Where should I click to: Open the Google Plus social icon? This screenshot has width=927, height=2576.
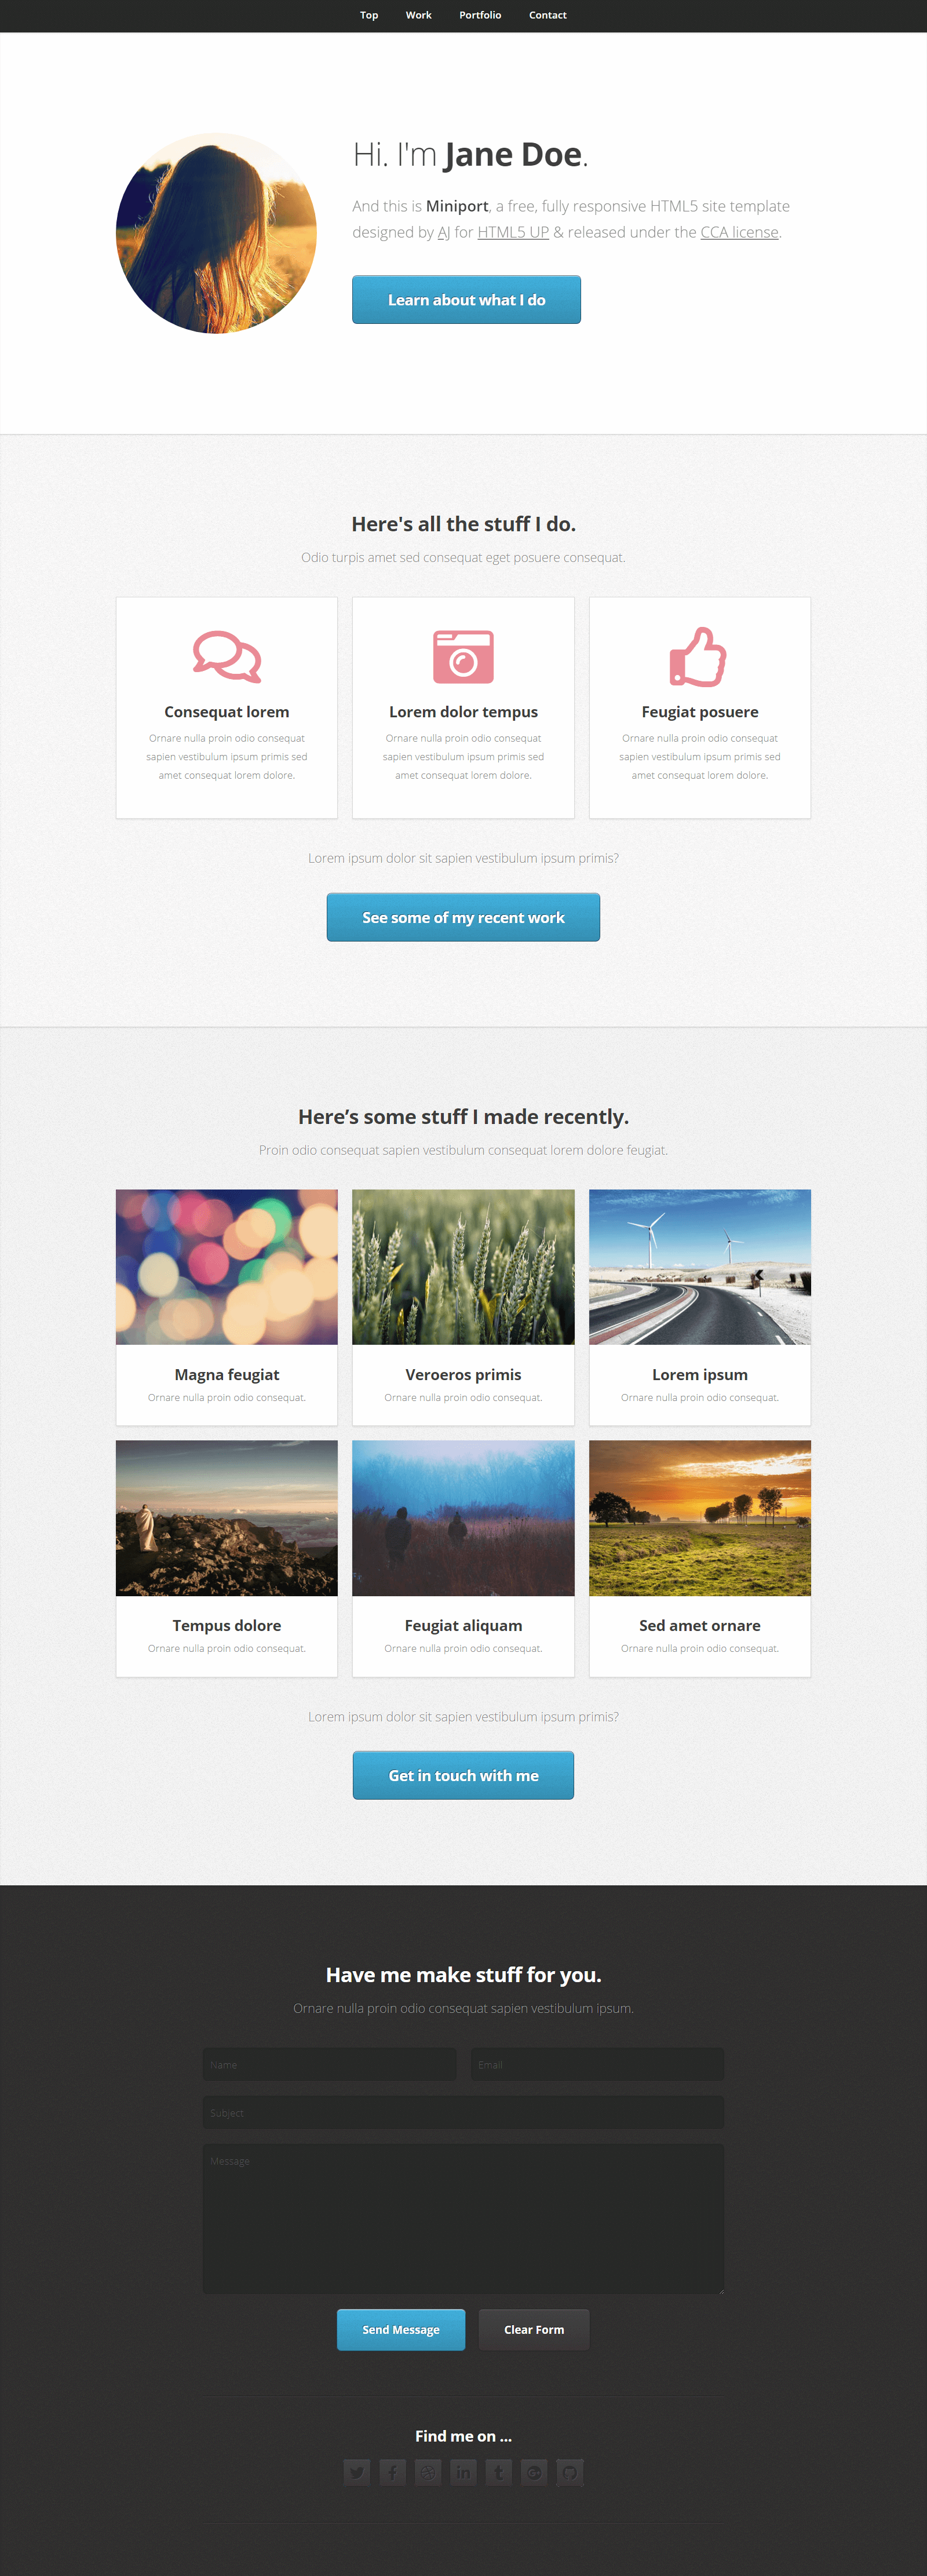[x=534, y=2472]
